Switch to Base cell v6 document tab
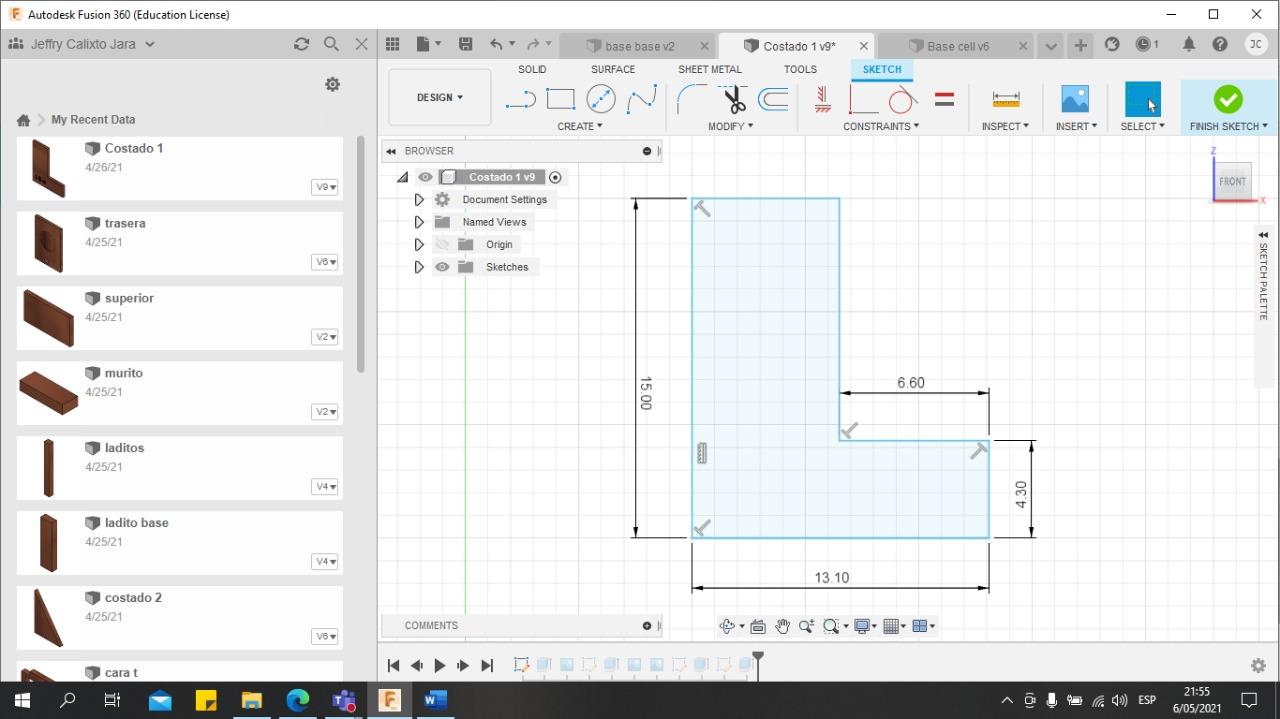The image size is (1280, 719). tap(958, 46)
